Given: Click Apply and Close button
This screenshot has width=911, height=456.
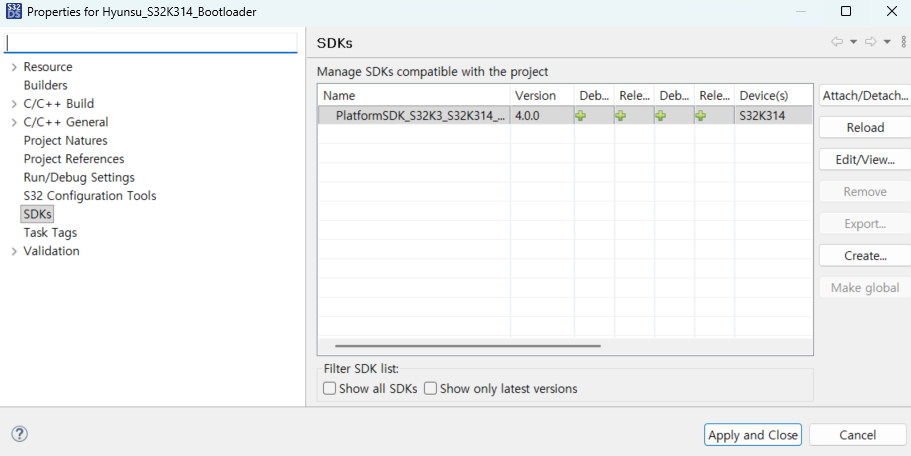Looking at the screenshot, I should point(752,435).
